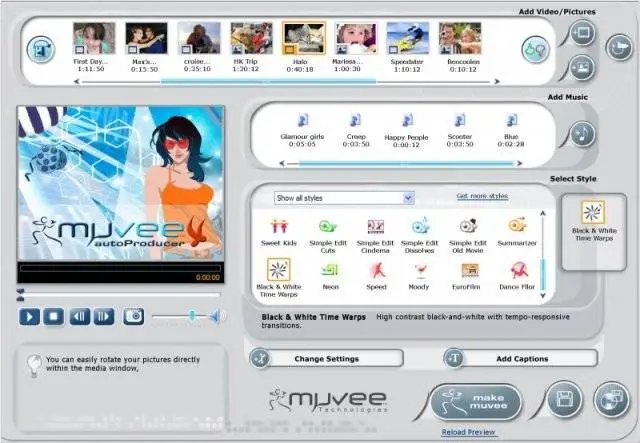The image size is (640, 443).
Task: Select the Blue music file
Action: (511, 130)
